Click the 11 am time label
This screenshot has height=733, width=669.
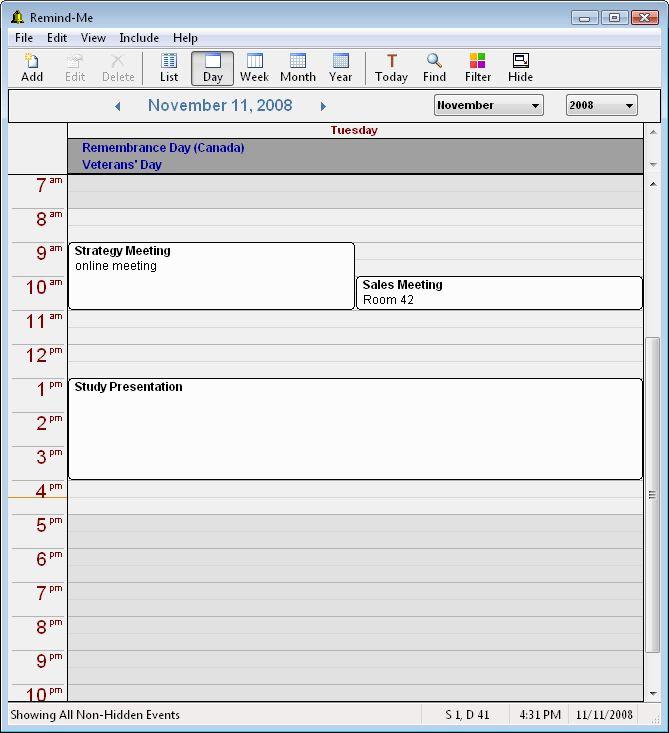tap(44, 321)
